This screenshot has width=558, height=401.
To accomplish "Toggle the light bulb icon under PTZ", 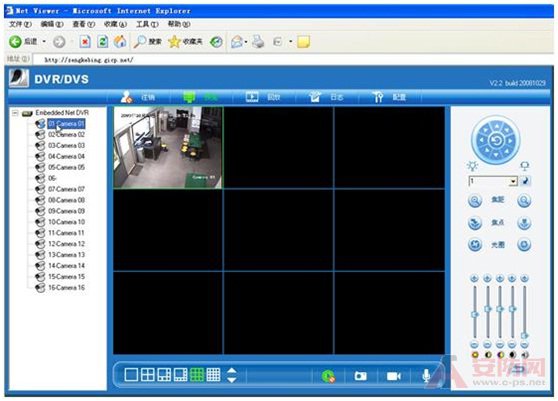I will click(473, 166).
